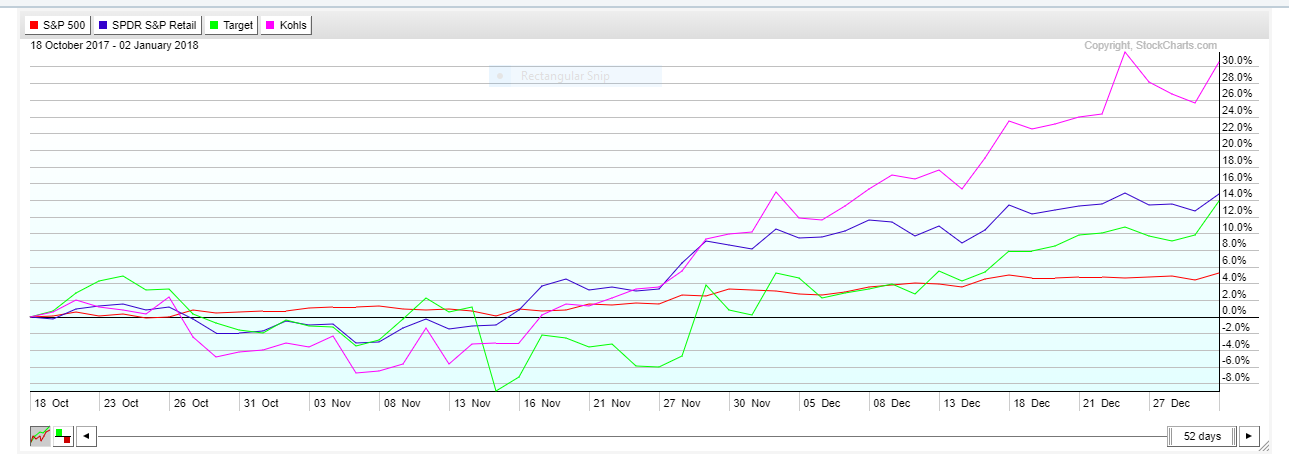Screen dimensions: 1289x463
Task: Click the Copyright StockCharts.com text
Action: tap(1151, 45)
